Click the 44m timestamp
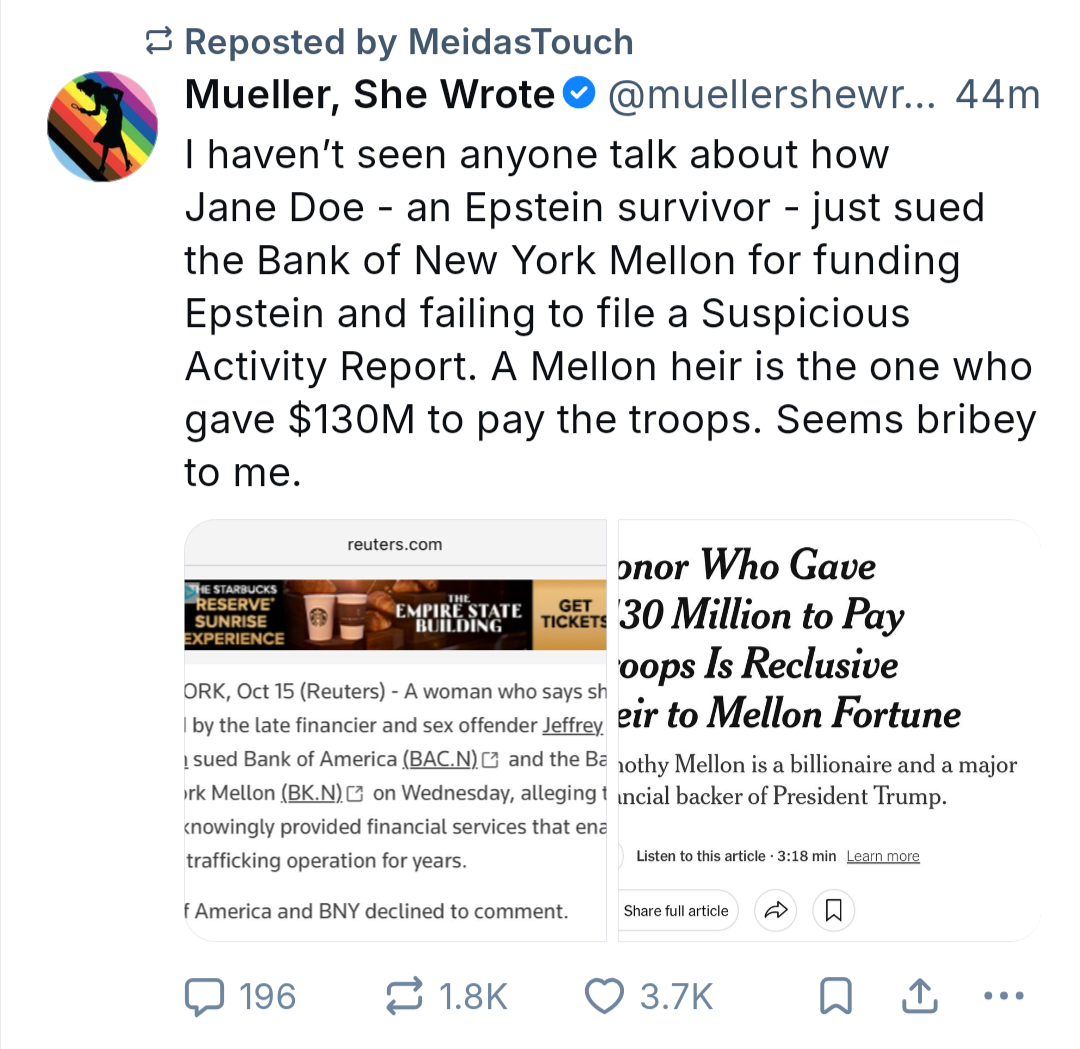Image resolution: width=1080 pixels, height=1049 pixels. [x=997, y=95]
